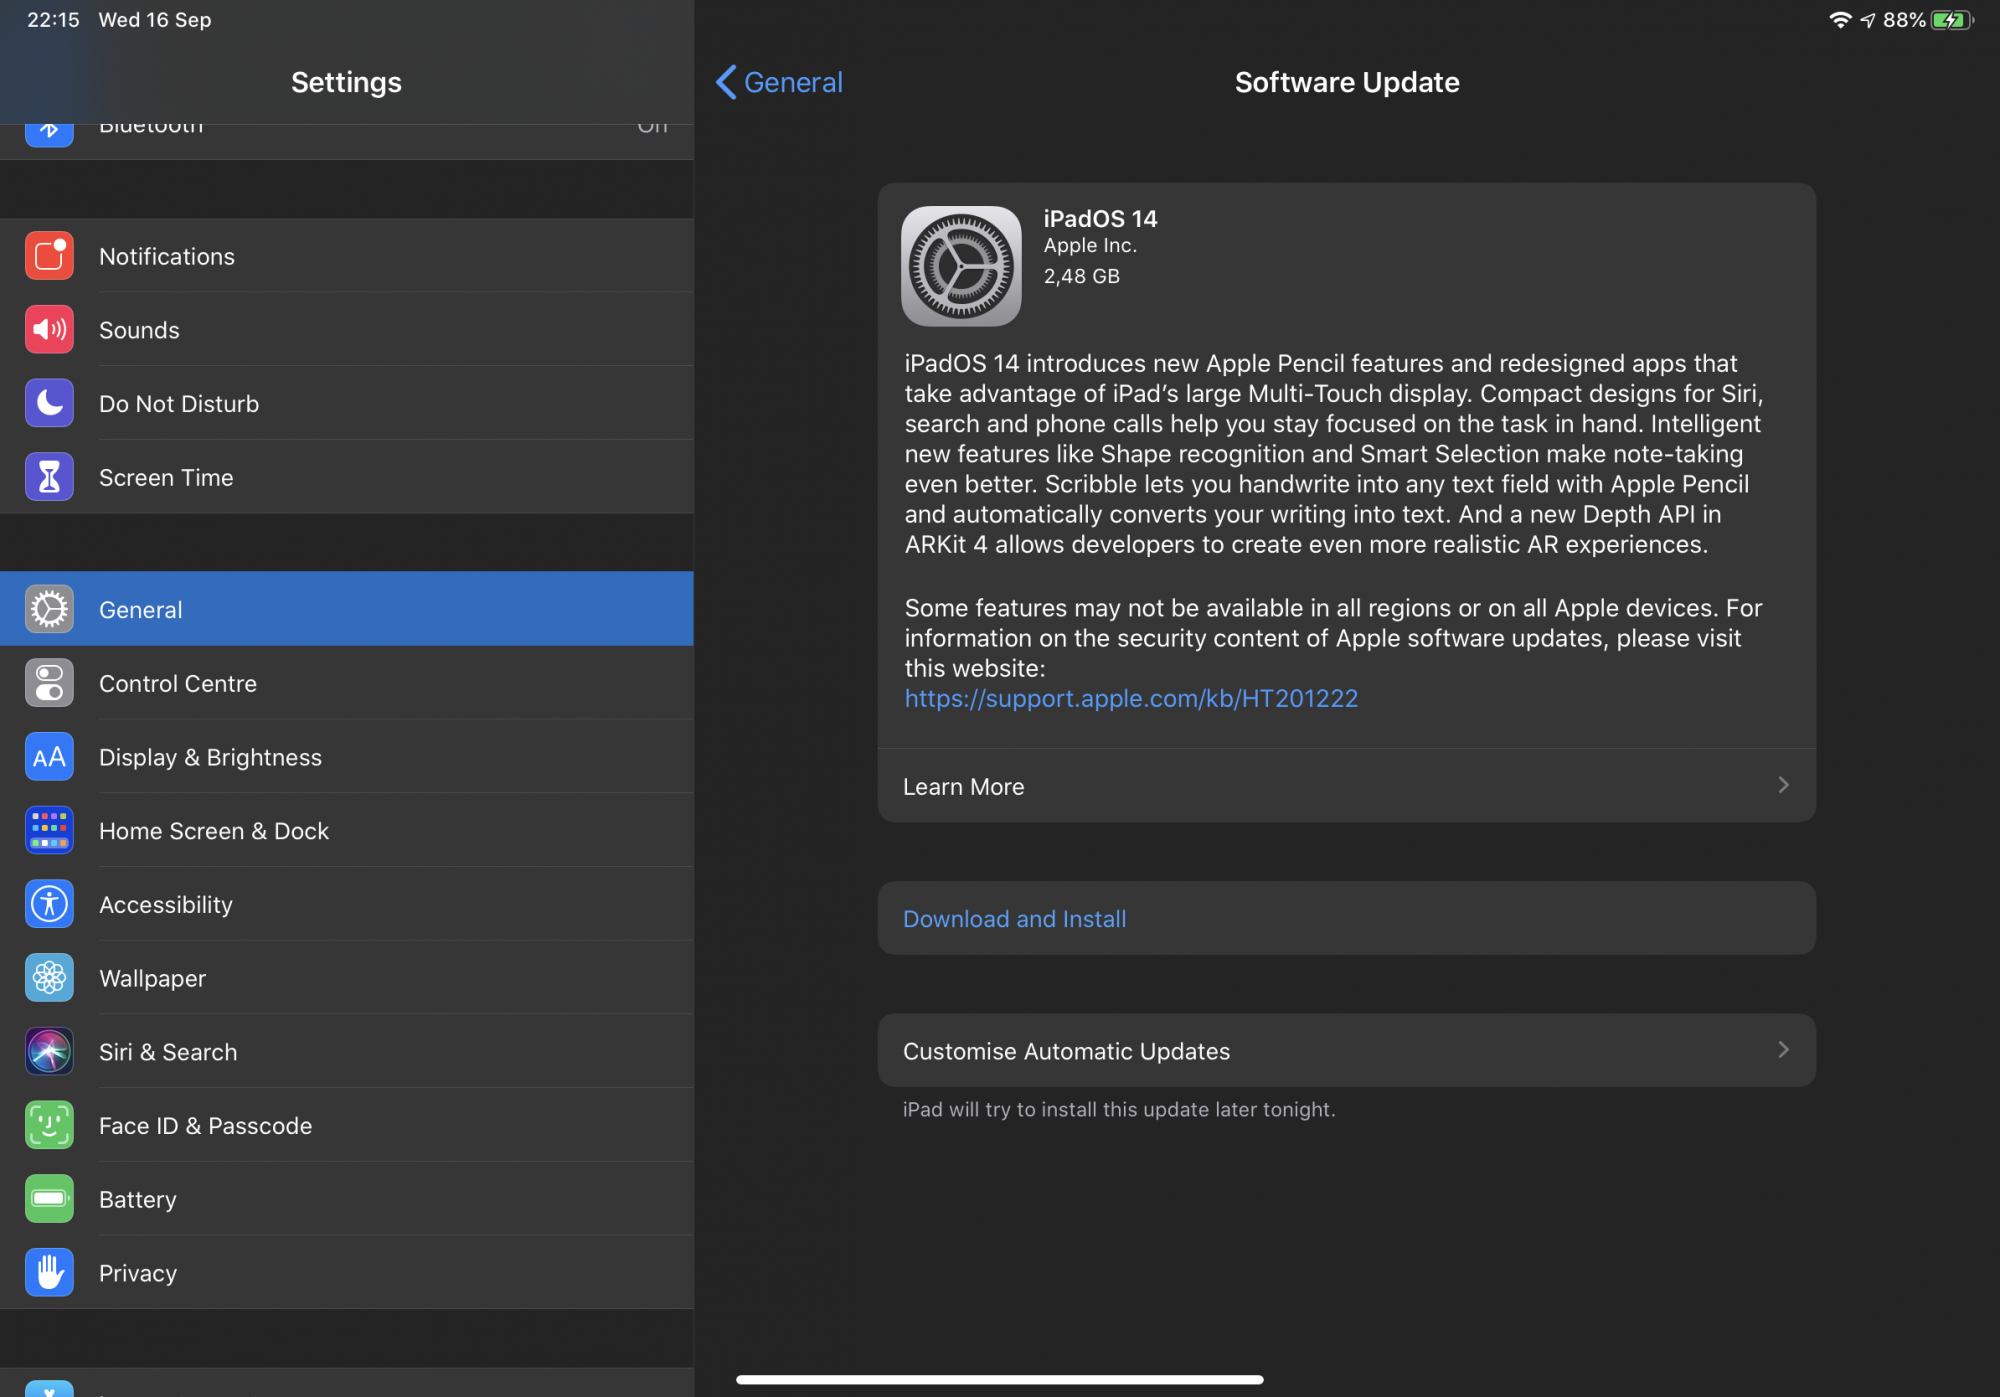Image resolution: width=2000 pixels, height=1397 pixels.
Task: Select the highlighted General row
Action: [347, 609]
